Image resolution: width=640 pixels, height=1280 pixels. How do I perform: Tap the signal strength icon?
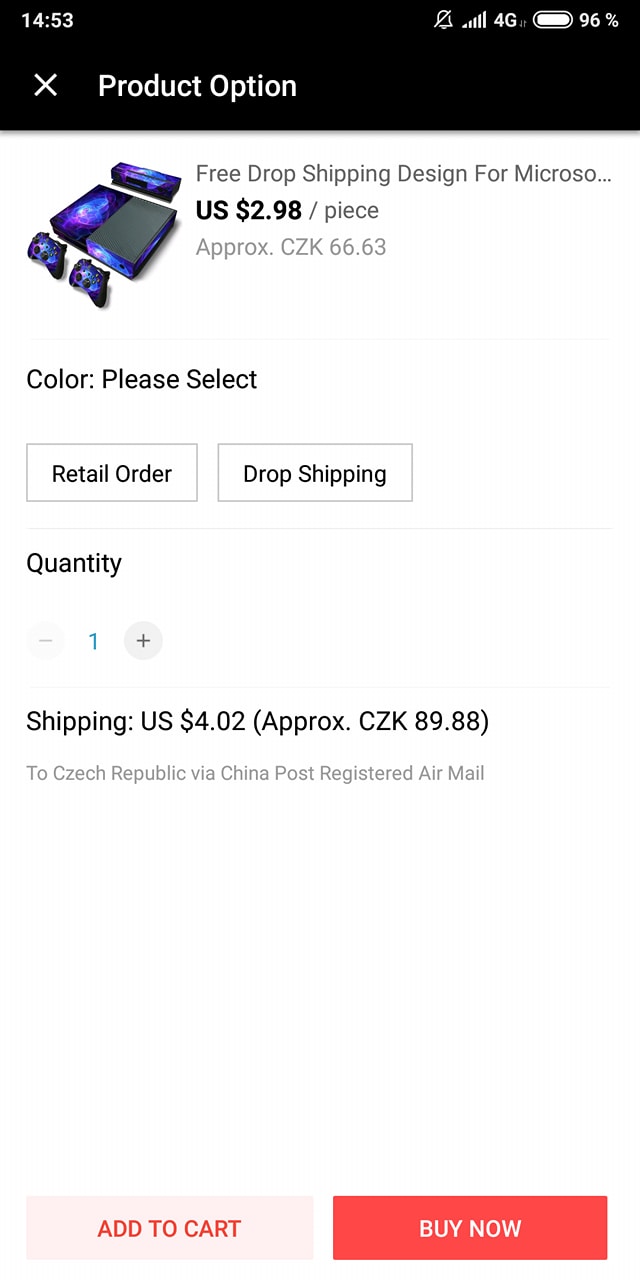(x=474, y=20)
